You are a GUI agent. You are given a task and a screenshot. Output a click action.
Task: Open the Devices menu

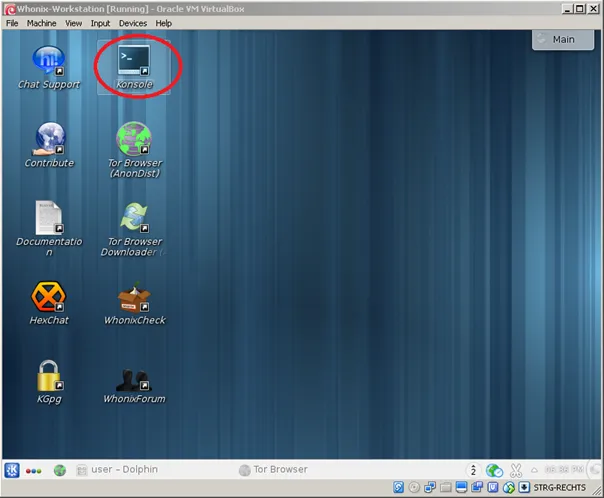tap(133, 23)
